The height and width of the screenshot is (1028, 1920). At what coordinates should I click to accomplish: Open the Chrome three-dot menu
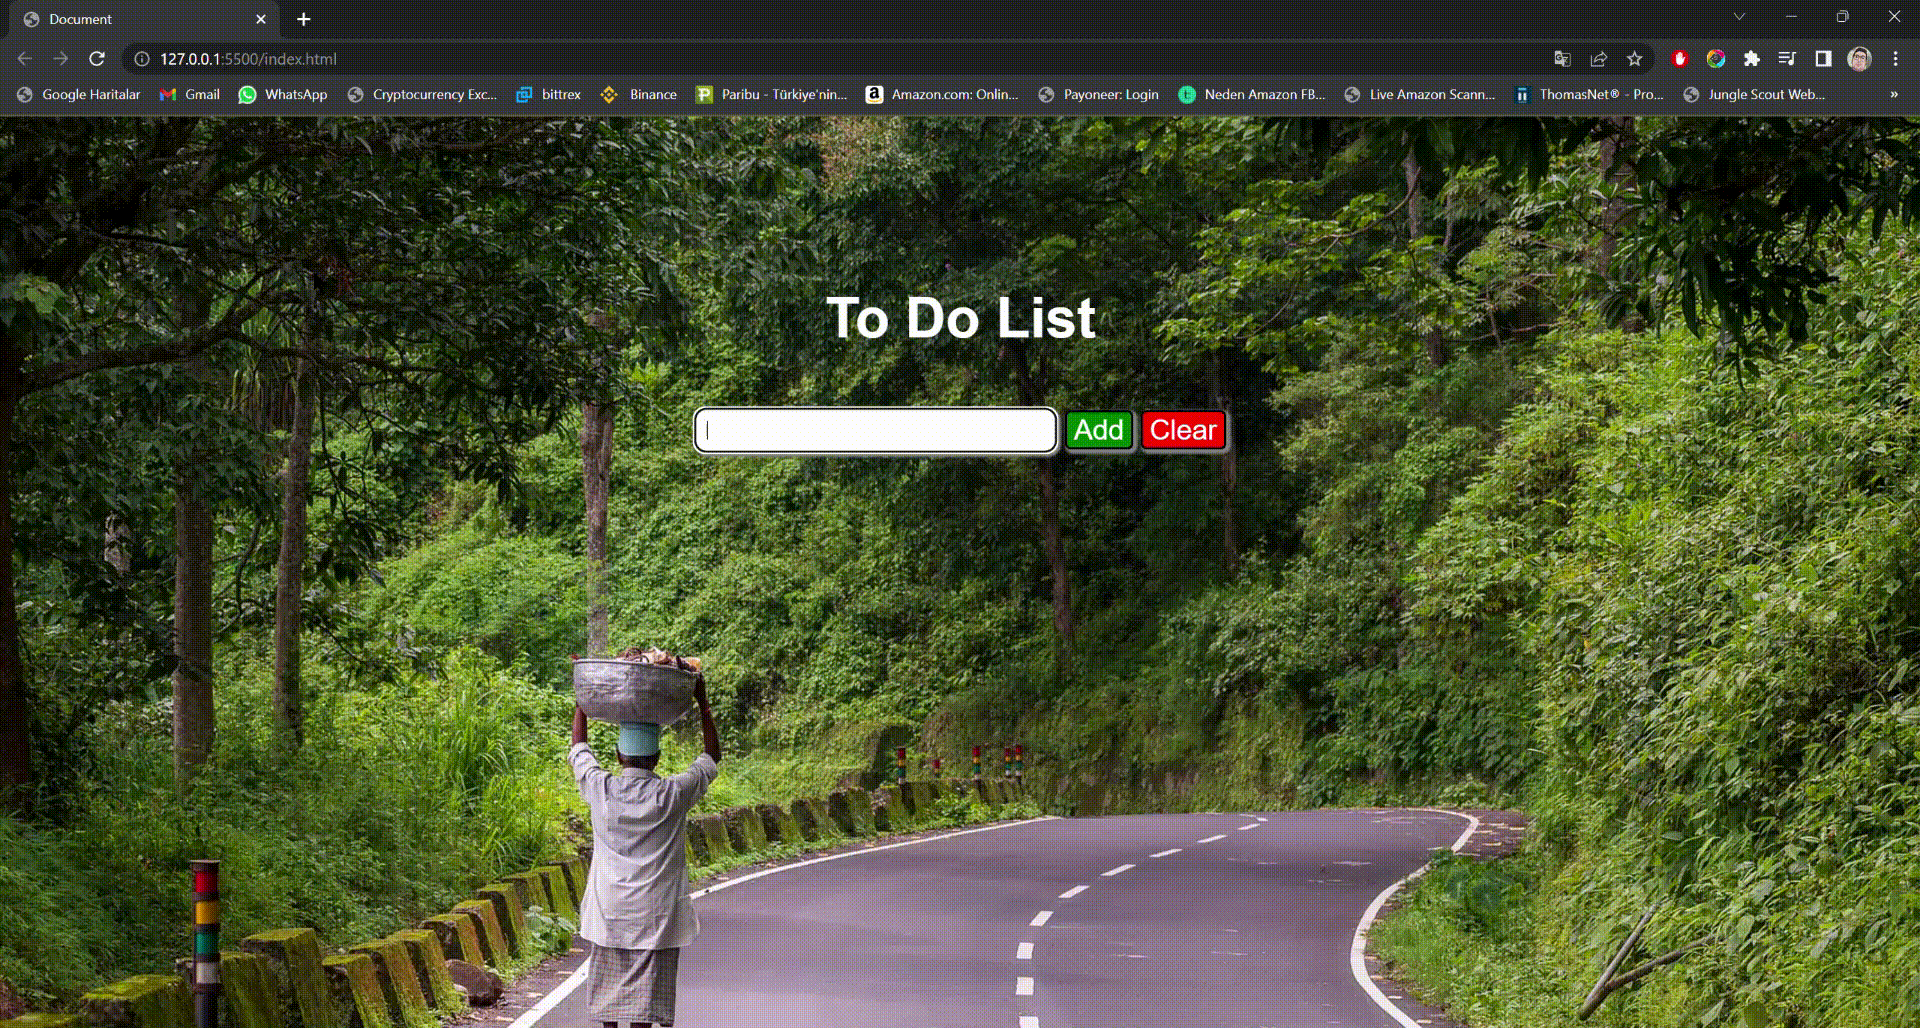(1895, 59)
